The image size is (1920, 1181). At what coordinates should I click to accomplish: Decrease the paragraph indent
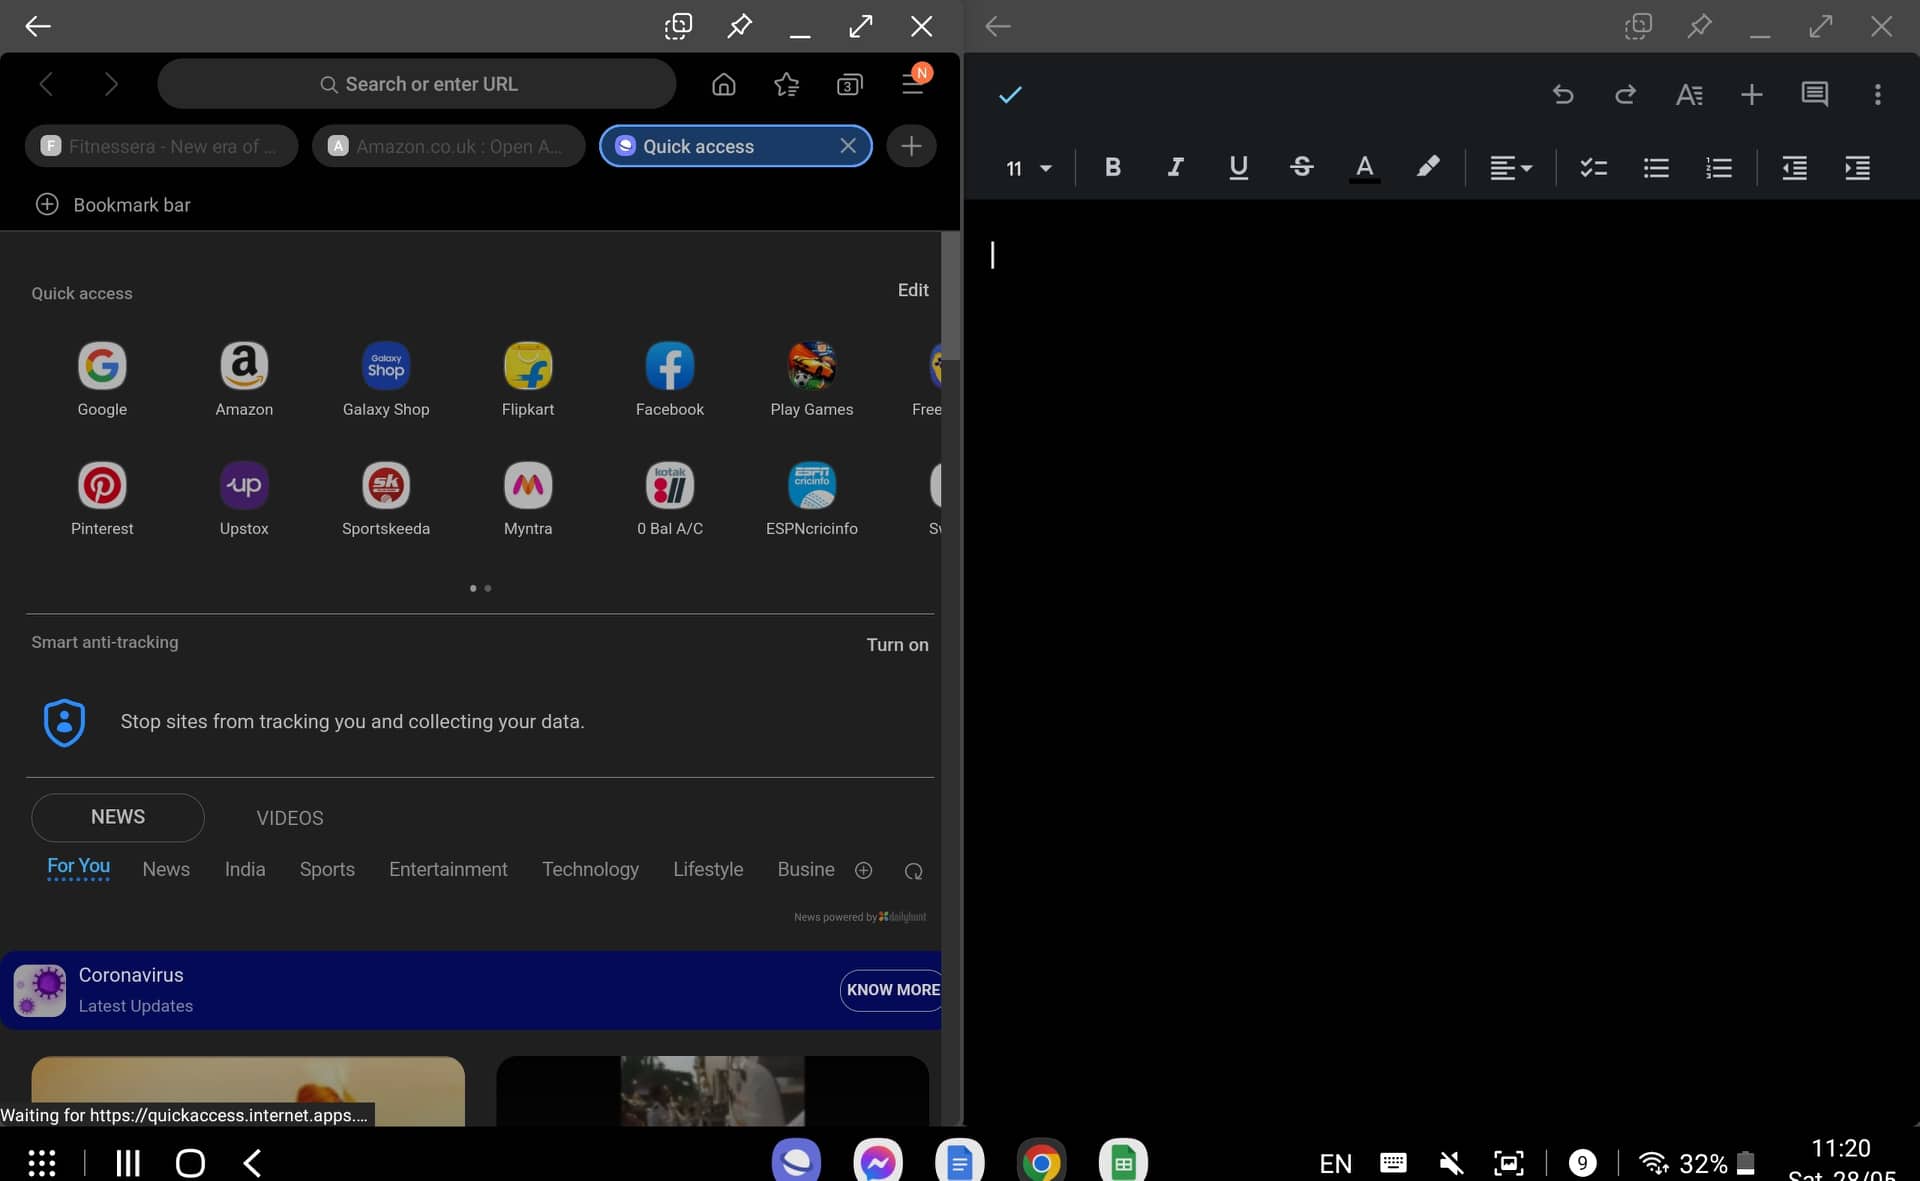click(1794, 168)
